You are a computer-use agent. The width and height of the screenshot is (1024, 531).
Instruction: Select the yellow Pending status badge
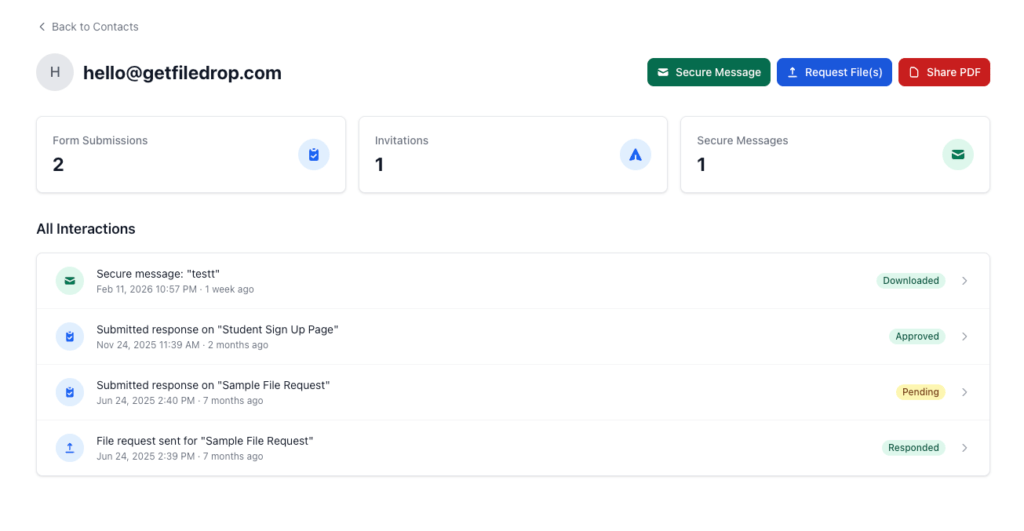(920, 392)
